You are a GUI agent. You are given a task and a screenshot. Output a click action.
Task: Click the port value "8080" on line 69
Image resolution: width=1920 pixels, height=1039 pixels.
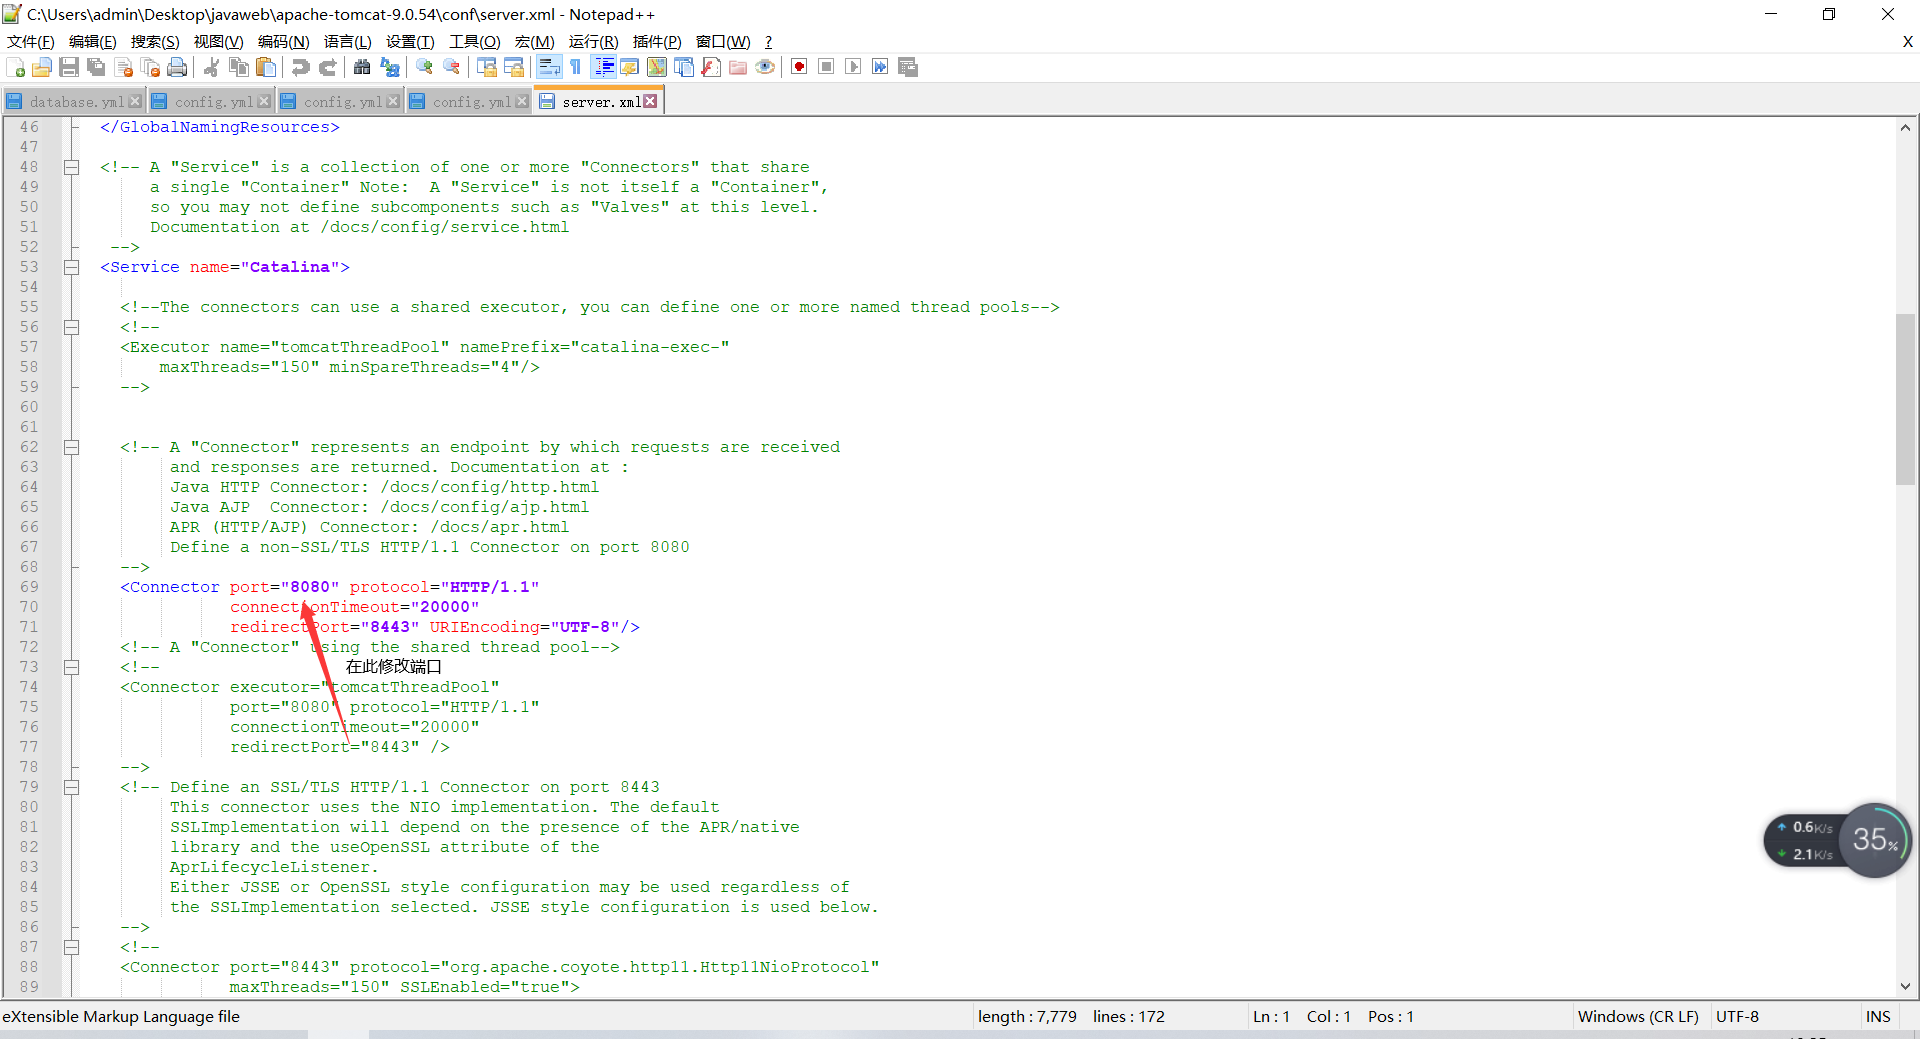(310, 587)
